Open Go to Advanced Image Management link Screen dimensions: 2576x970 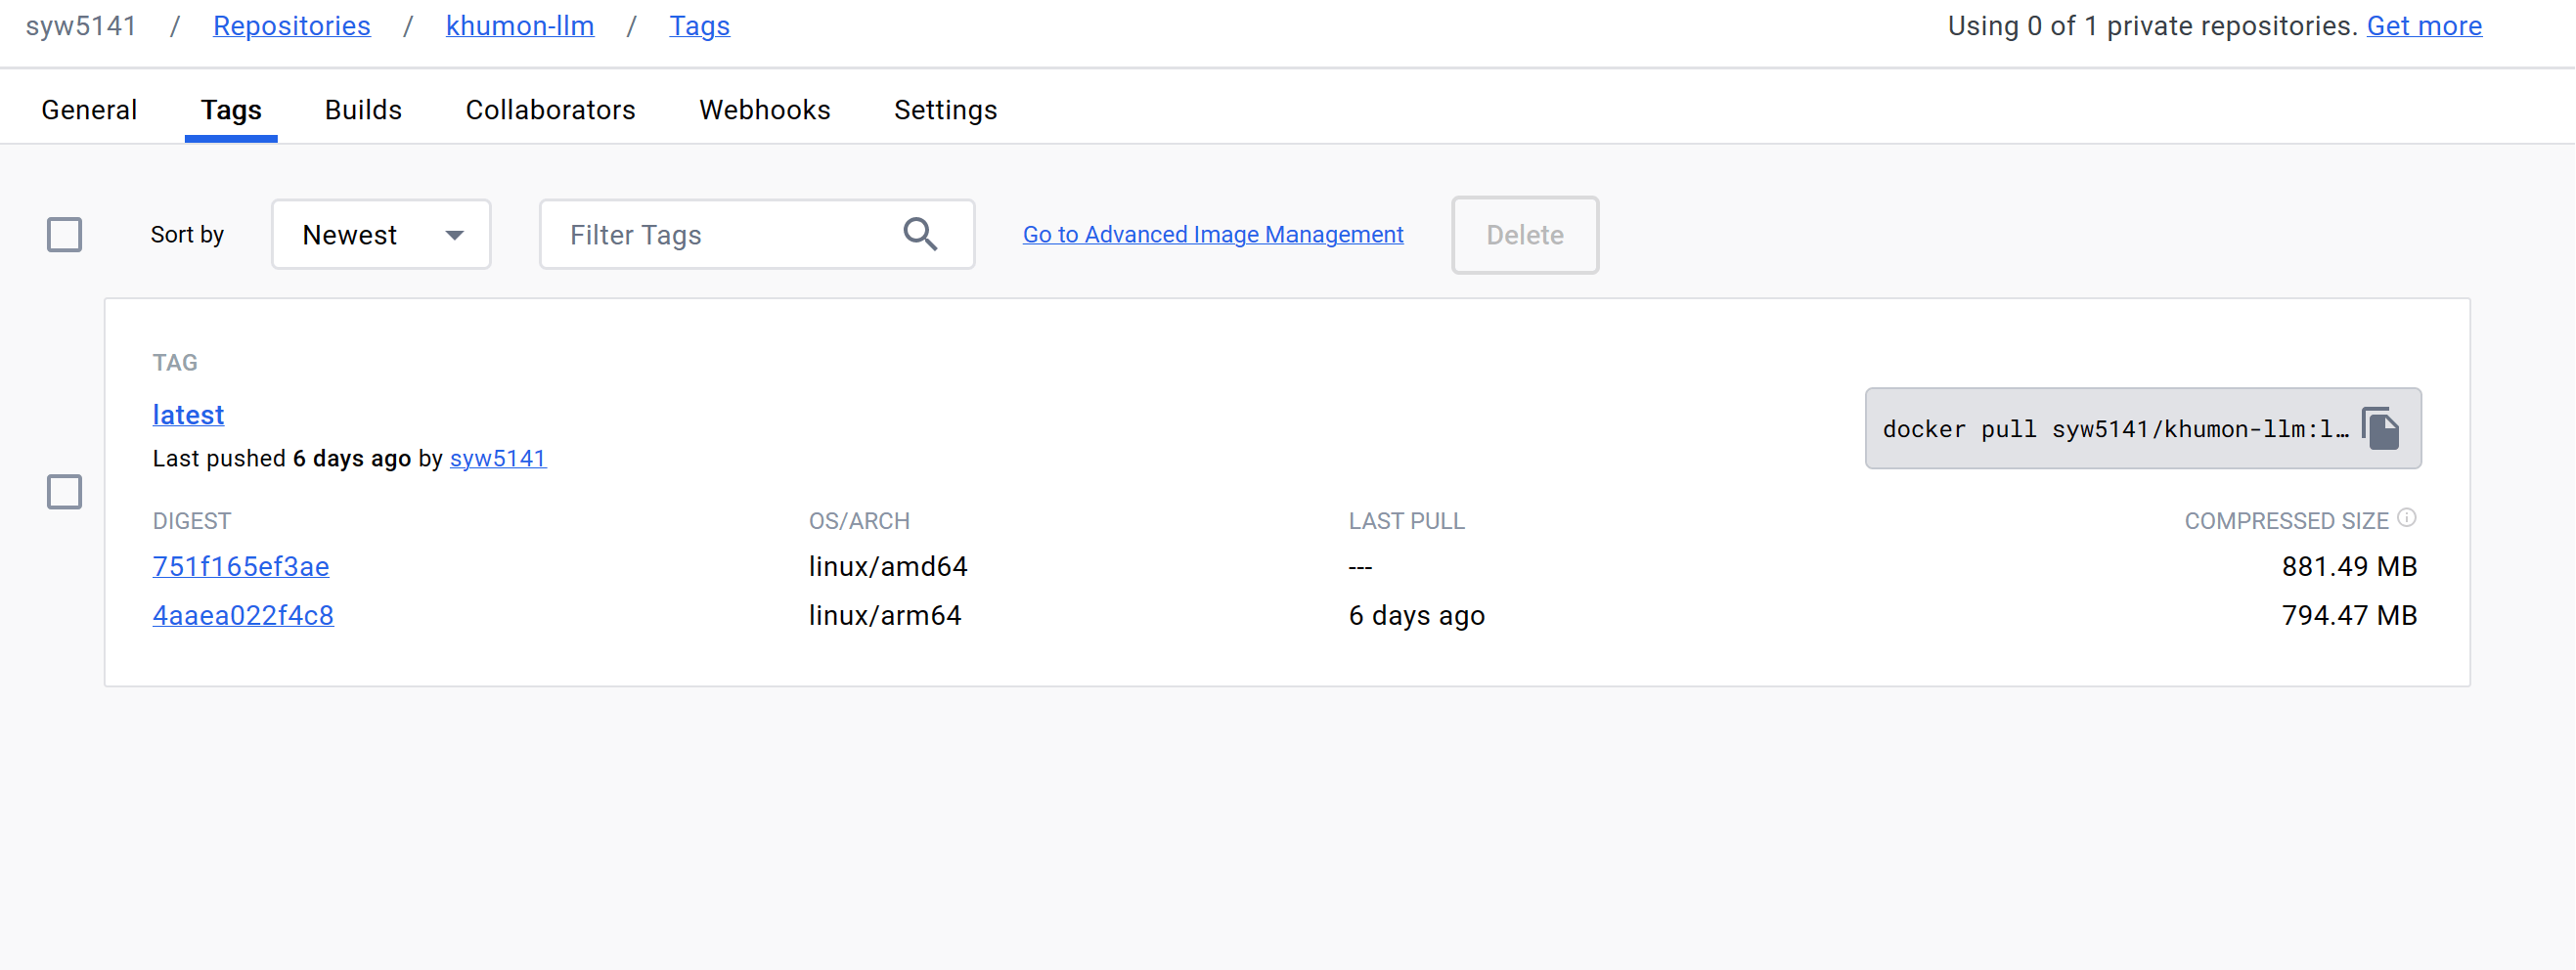(x=1212, y=234)
